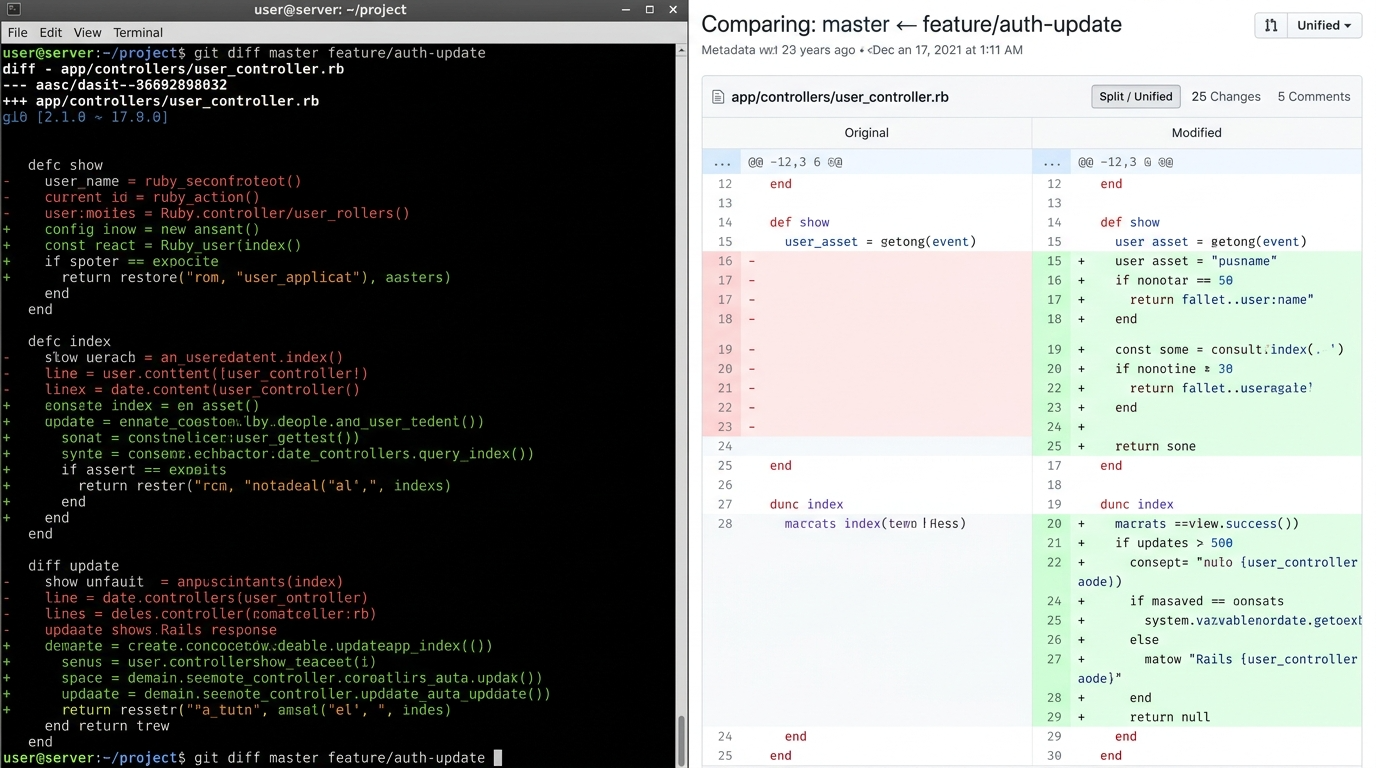
Task: Click 'const react = Ruby_user(index()' terminal line
Action: pyautogui.click(x=173, y=245)
